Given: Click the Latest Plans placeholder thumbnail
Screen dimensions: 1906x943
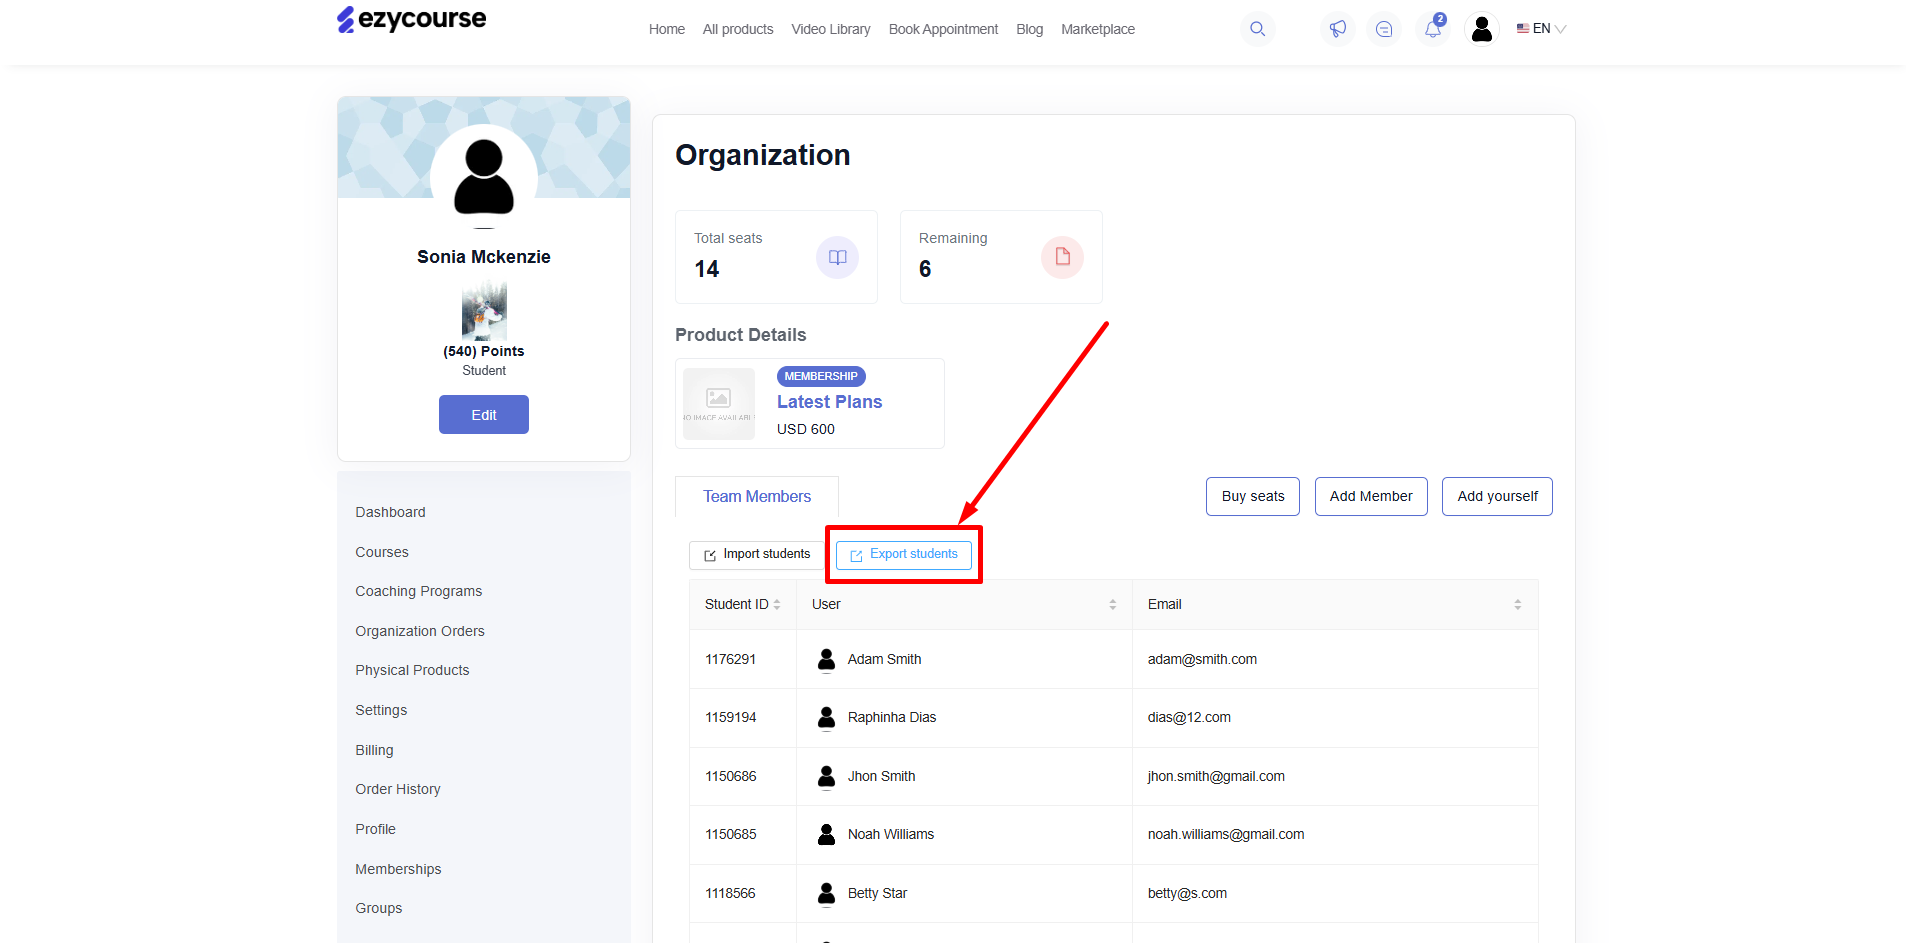Looking at the screenshot, I should point(719,404).
